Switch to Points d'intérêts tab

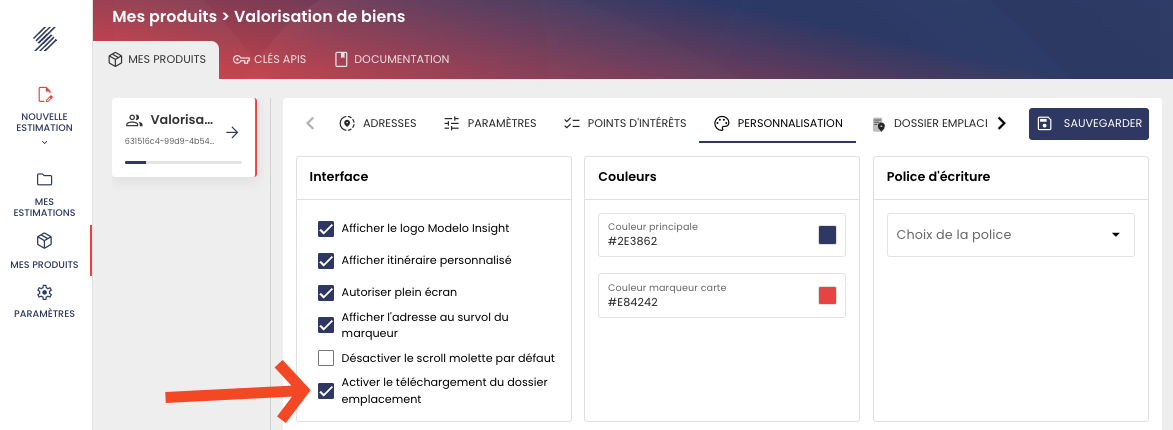[625, 123]
